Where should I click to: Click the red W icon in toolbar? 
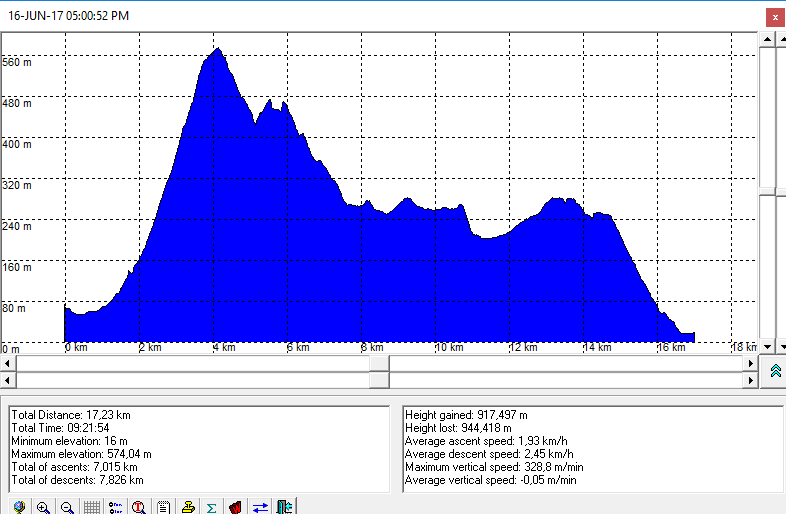[x=235, y=507]
